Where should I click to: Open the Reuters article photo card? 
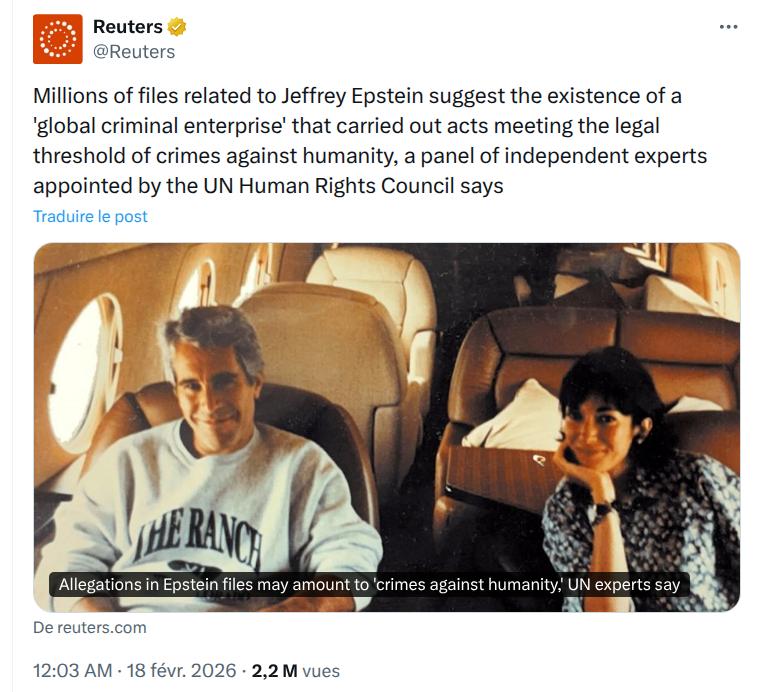click(x=386, y=400)
